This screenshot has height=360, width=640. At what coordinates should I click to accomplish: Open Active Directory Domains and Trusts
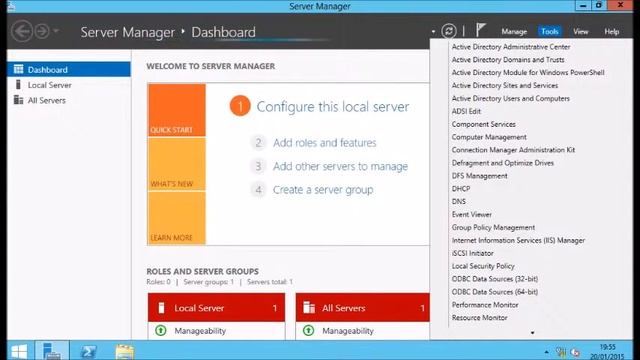pyautogui.click(x=508, y=60)
